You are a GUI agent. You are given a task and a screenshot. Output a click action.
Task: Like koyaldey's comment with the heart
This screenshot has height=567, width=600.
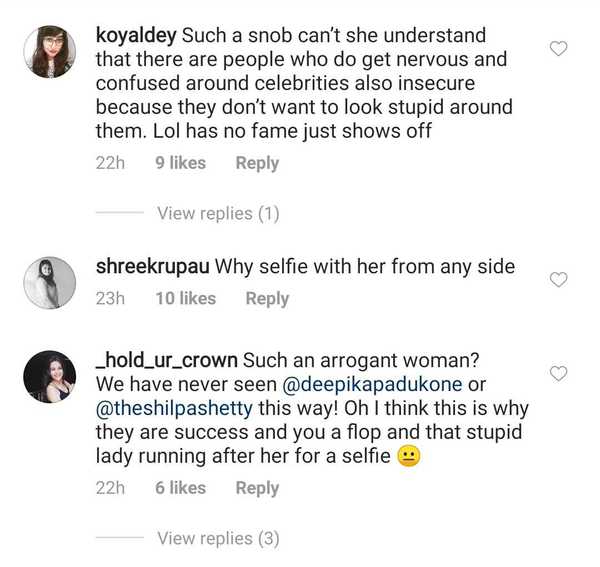(560, 48)
